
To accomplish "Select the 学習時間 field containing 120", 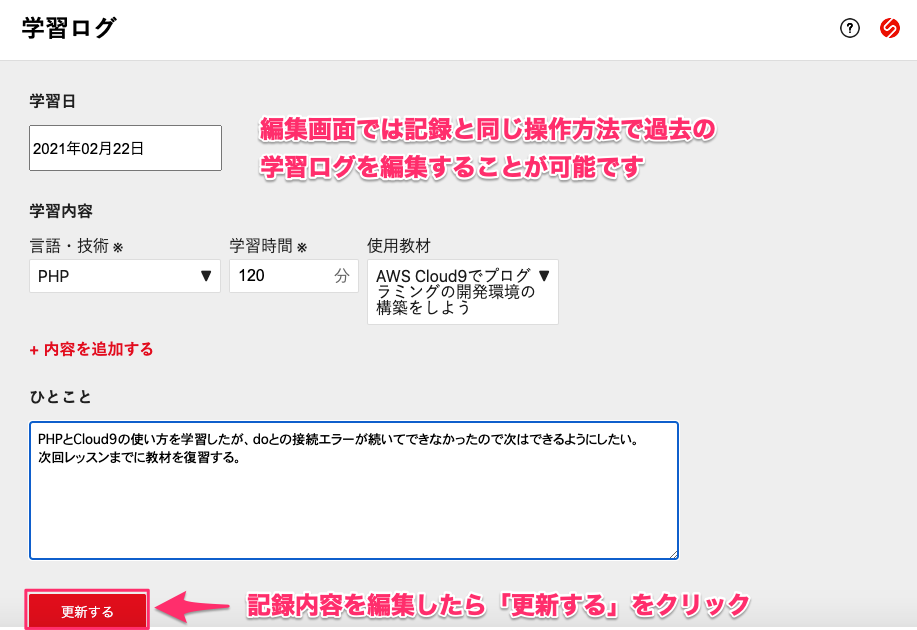I will tap(290, 276).
